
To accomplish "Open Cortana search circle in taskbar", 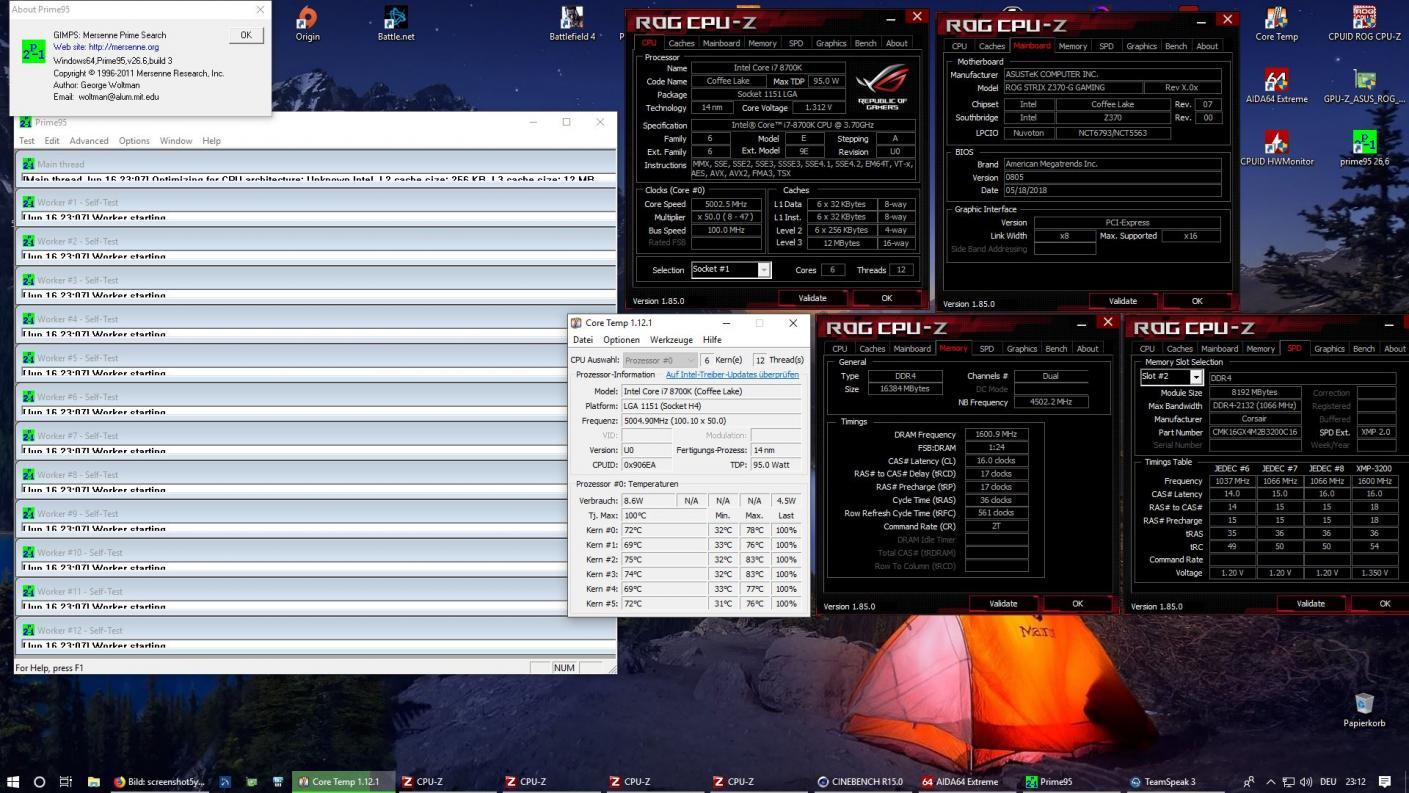I will 40,782.
